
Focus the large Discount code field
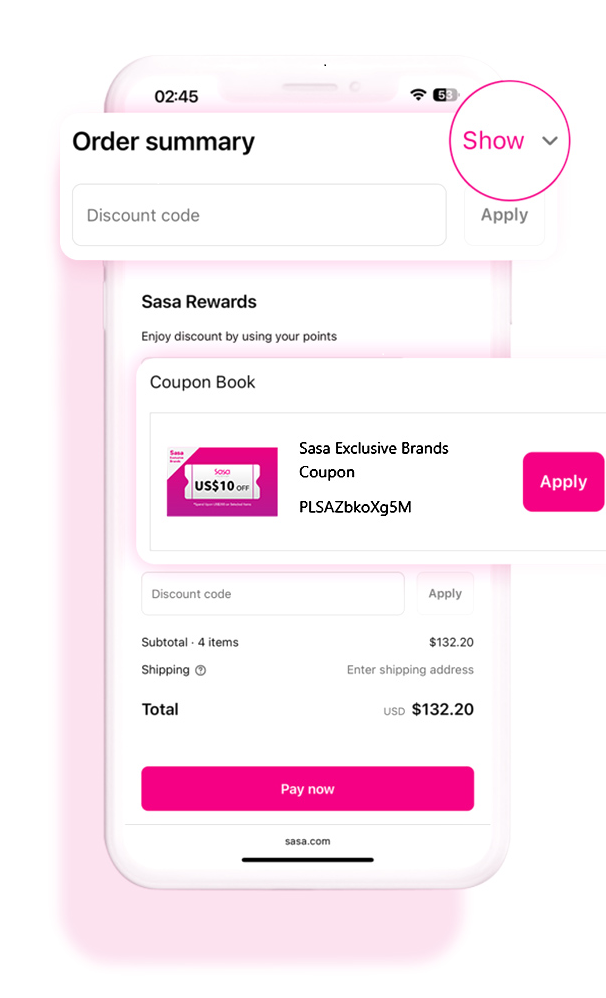pyautogui.click(x=259, y=215)
